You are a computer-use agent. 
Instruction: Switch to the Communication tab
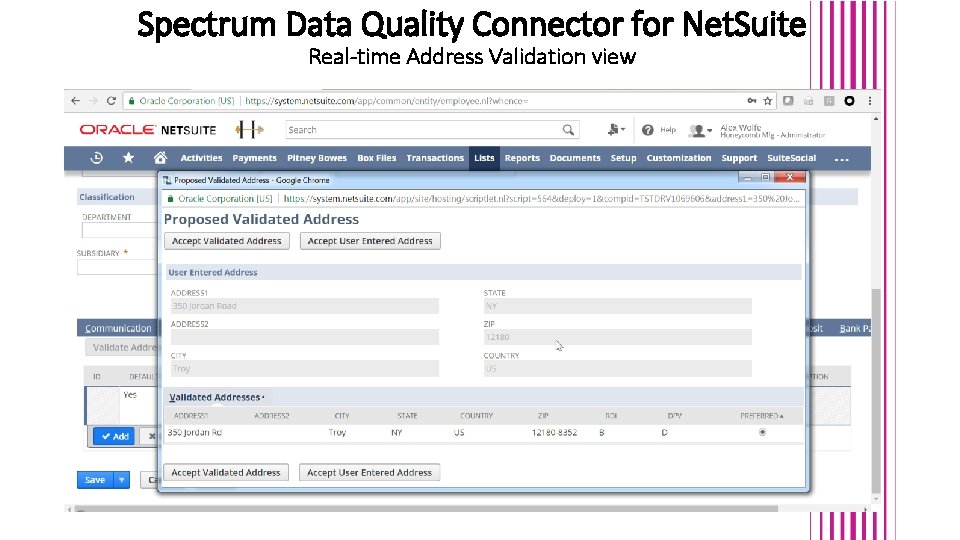pyautogui.click(x=118, y=329)
